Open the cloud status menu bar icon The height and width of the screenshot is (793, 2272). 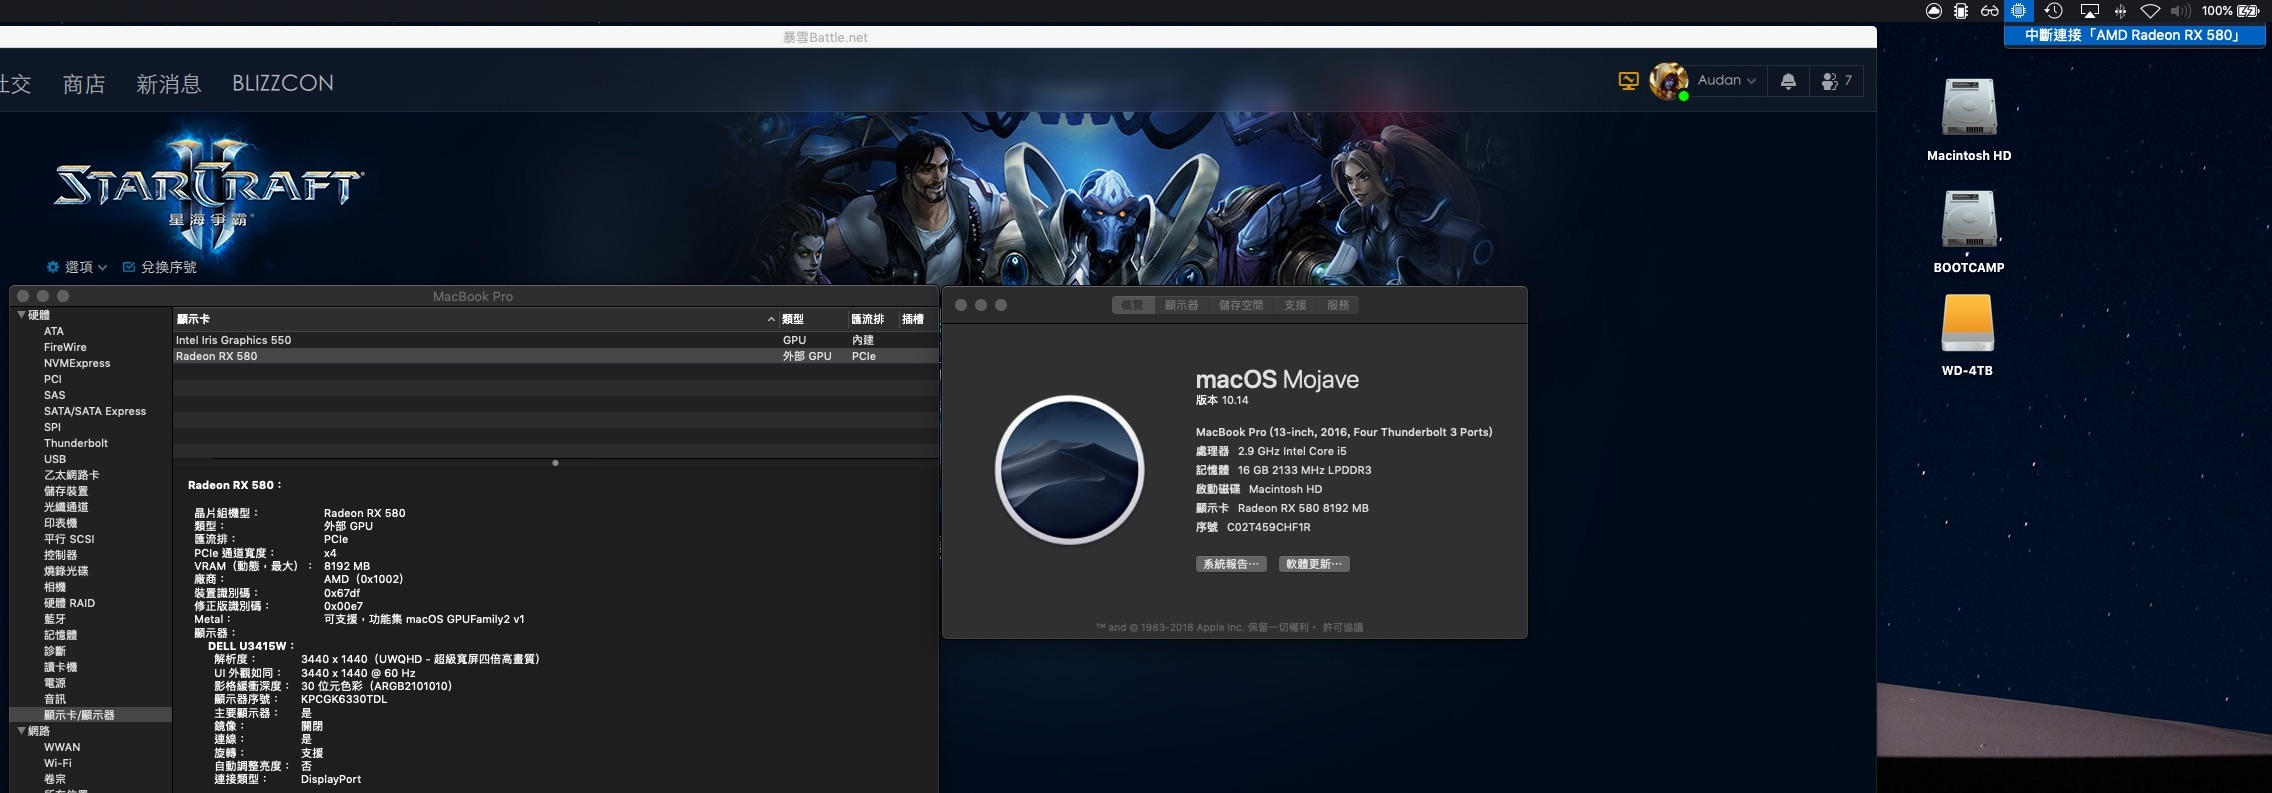pyautogui.click(x=1934, y=11)
